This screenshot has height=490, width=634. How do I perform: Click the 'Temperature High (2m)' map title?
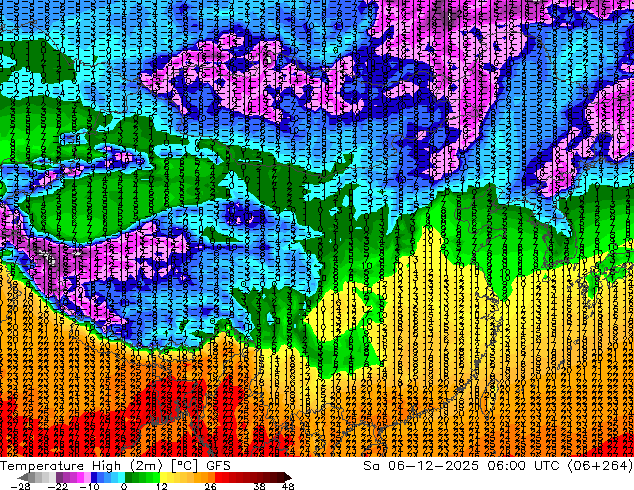(x=81, y=466)
